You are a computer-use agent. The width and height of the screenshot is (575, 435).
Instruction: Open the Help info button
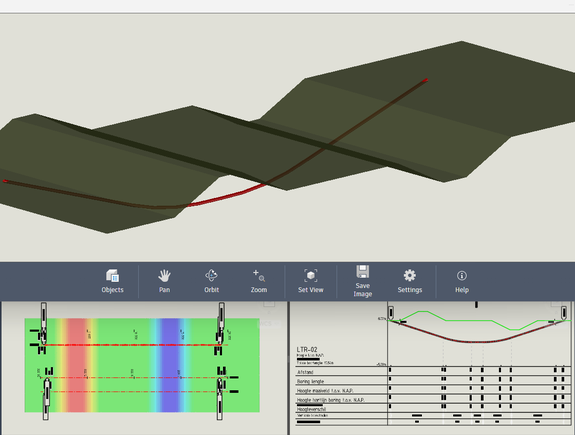(x=462, y=281)
